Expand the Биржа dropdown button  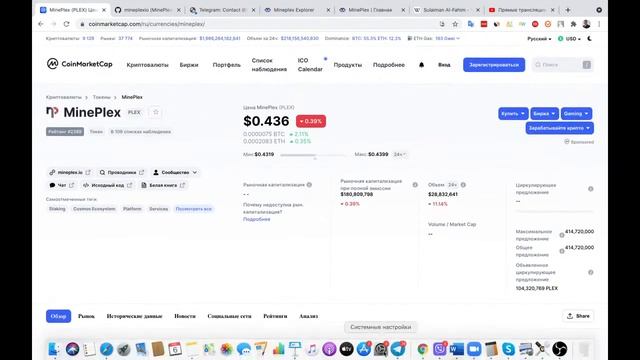click(x=544, y=113)
